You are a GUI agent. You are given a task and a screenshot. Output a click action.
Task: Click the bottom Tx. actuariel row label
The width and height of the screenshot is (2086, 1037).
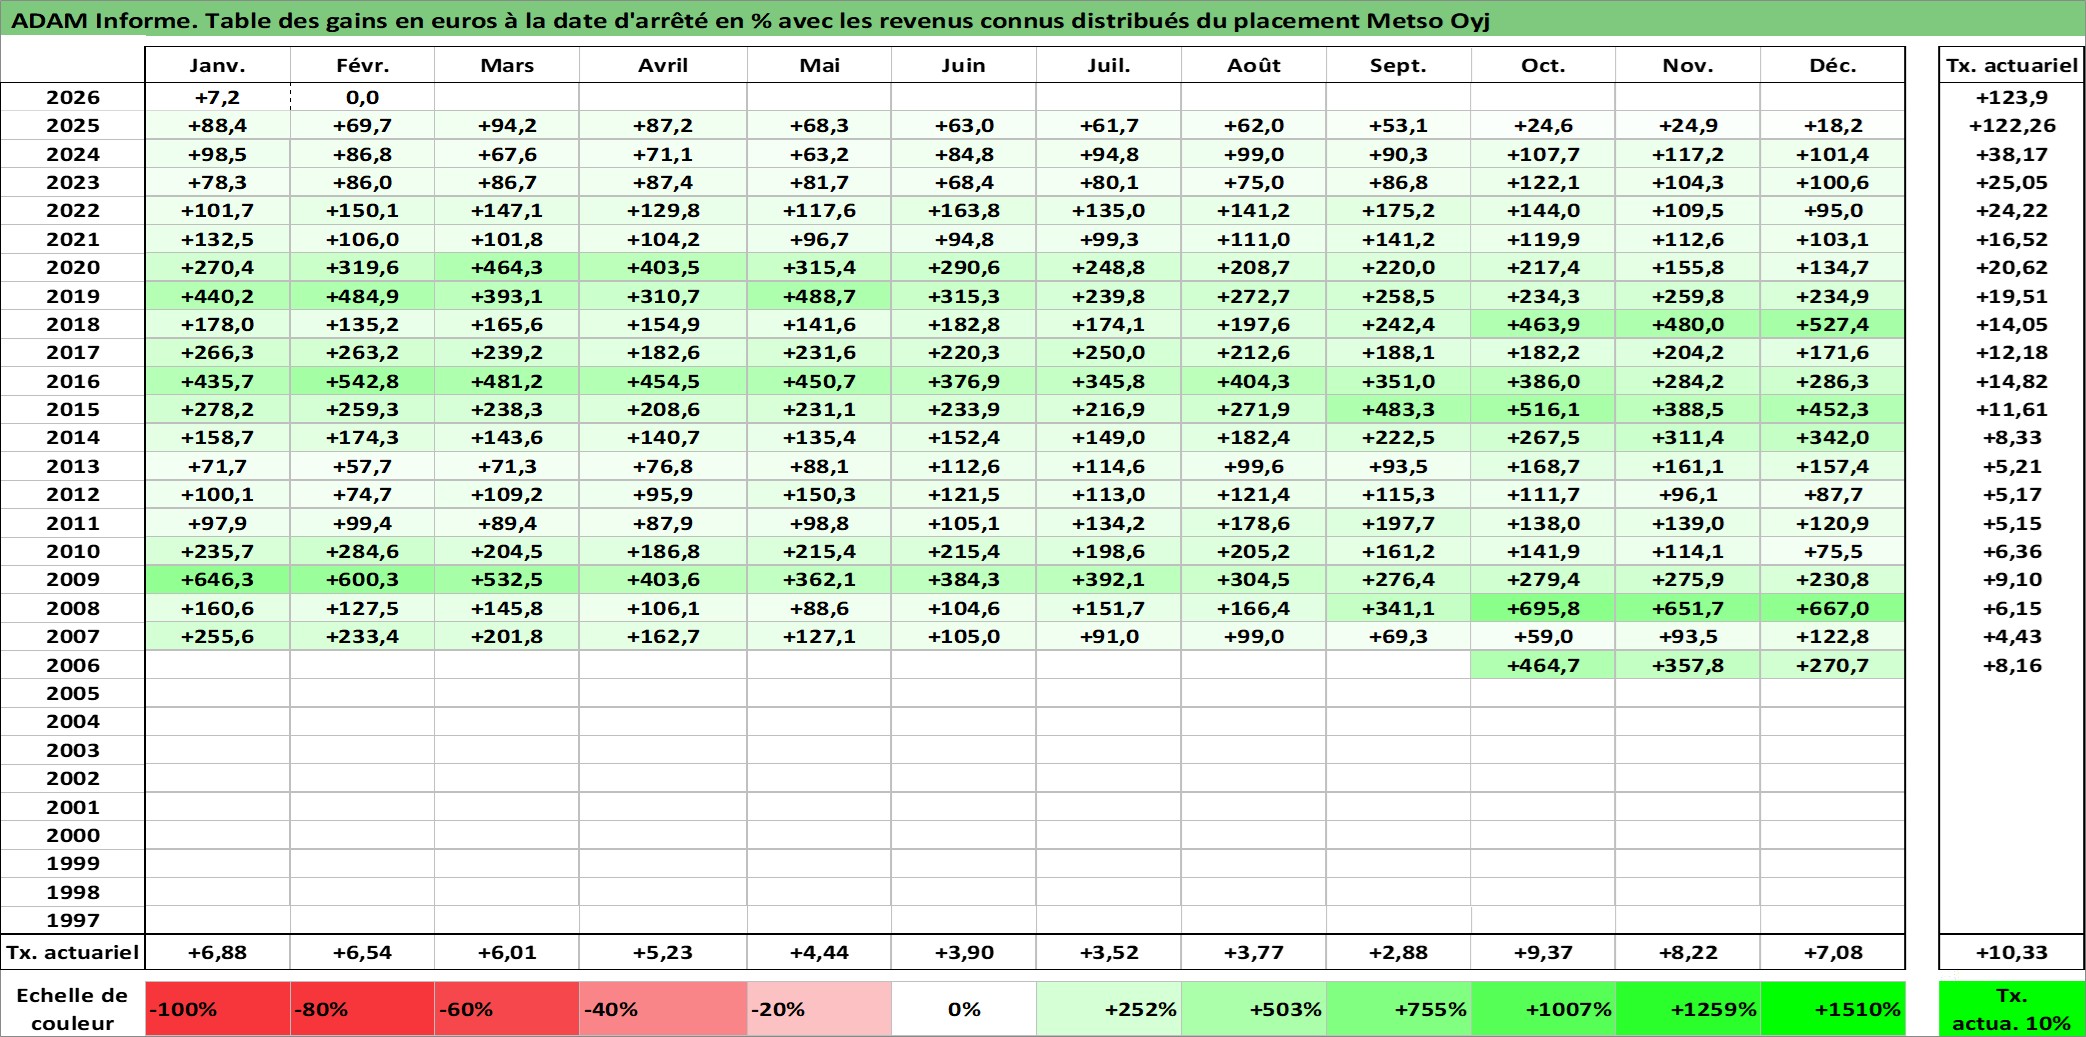pos(73,952)
